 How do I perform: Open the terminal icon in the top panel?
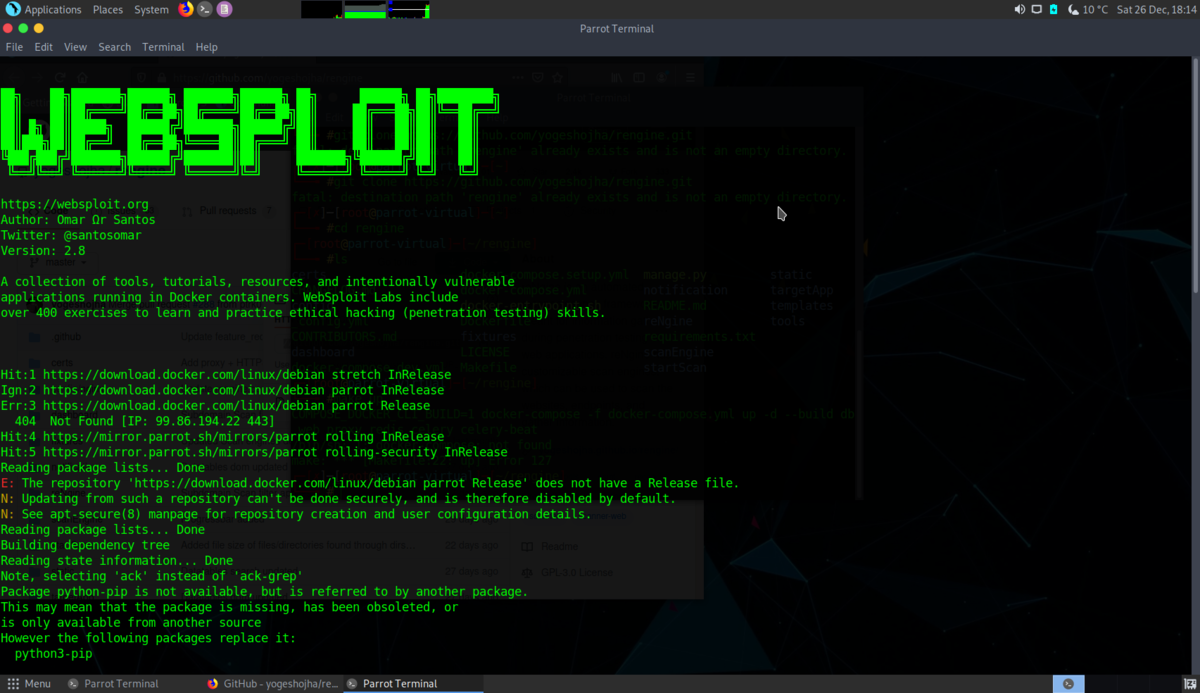[x=203, y=9]
